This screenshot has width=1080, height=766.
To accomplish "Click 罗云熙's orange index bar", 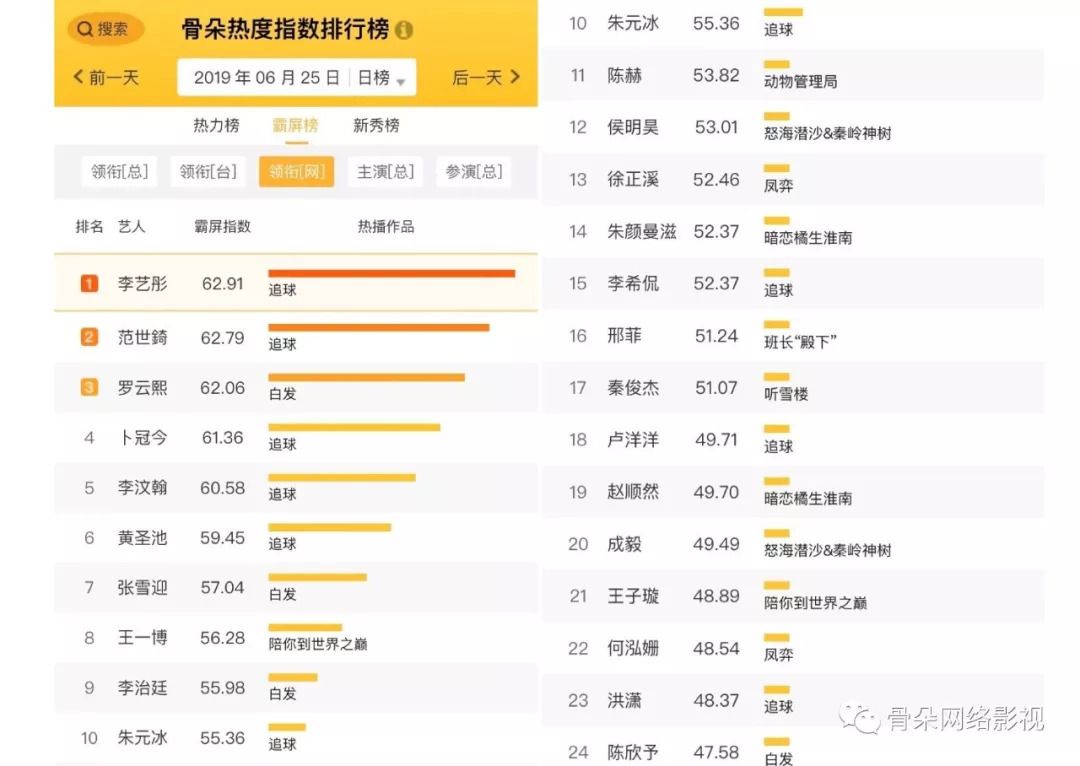I will (x=366, y=377).
